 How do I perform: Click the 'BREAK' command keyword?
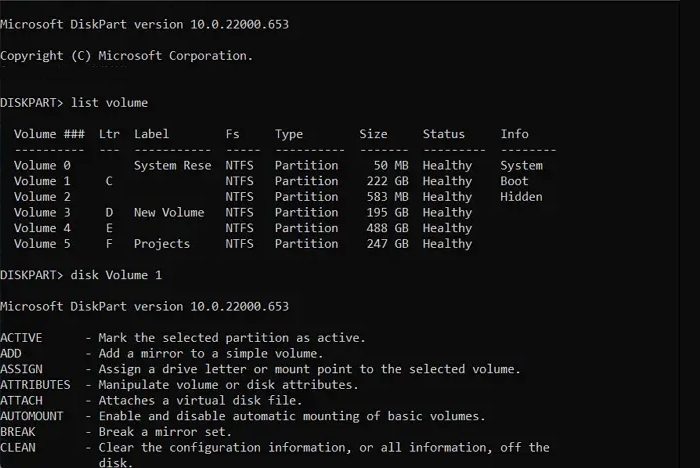click(x=18, y=432)
